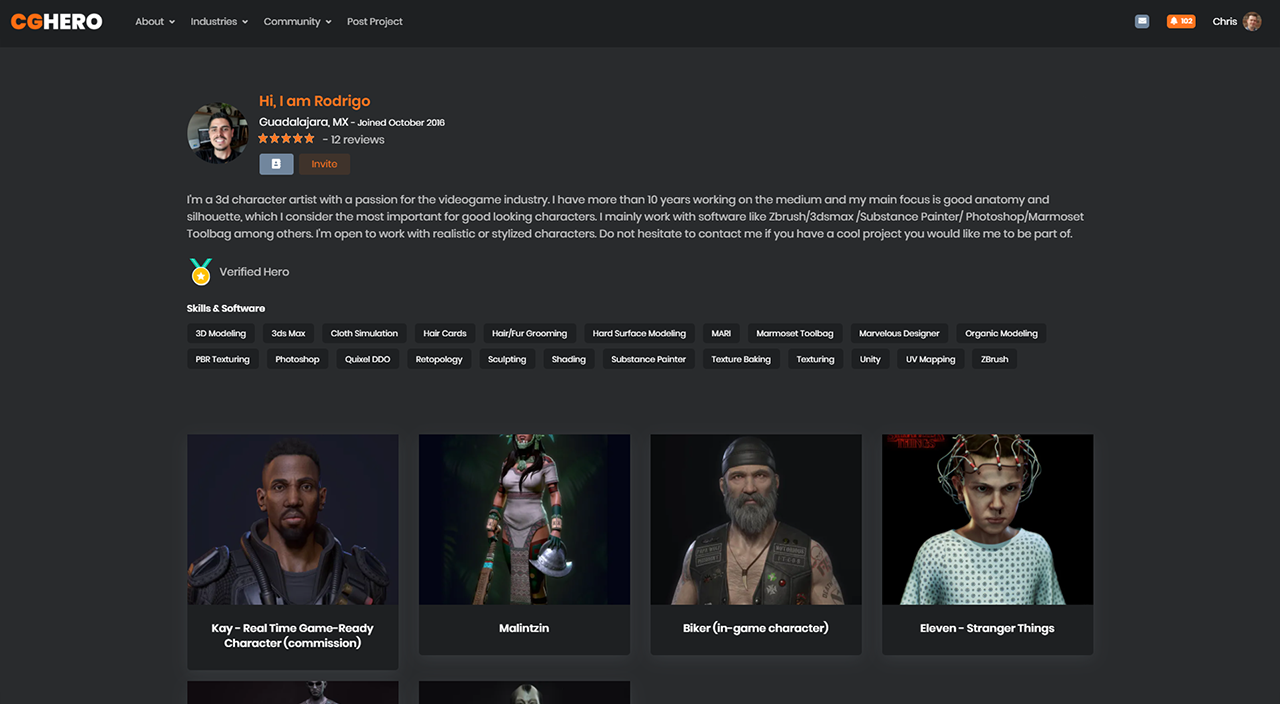Select the MARI skill tag
Screen dimensions: 1280x704
pos(721,333)
